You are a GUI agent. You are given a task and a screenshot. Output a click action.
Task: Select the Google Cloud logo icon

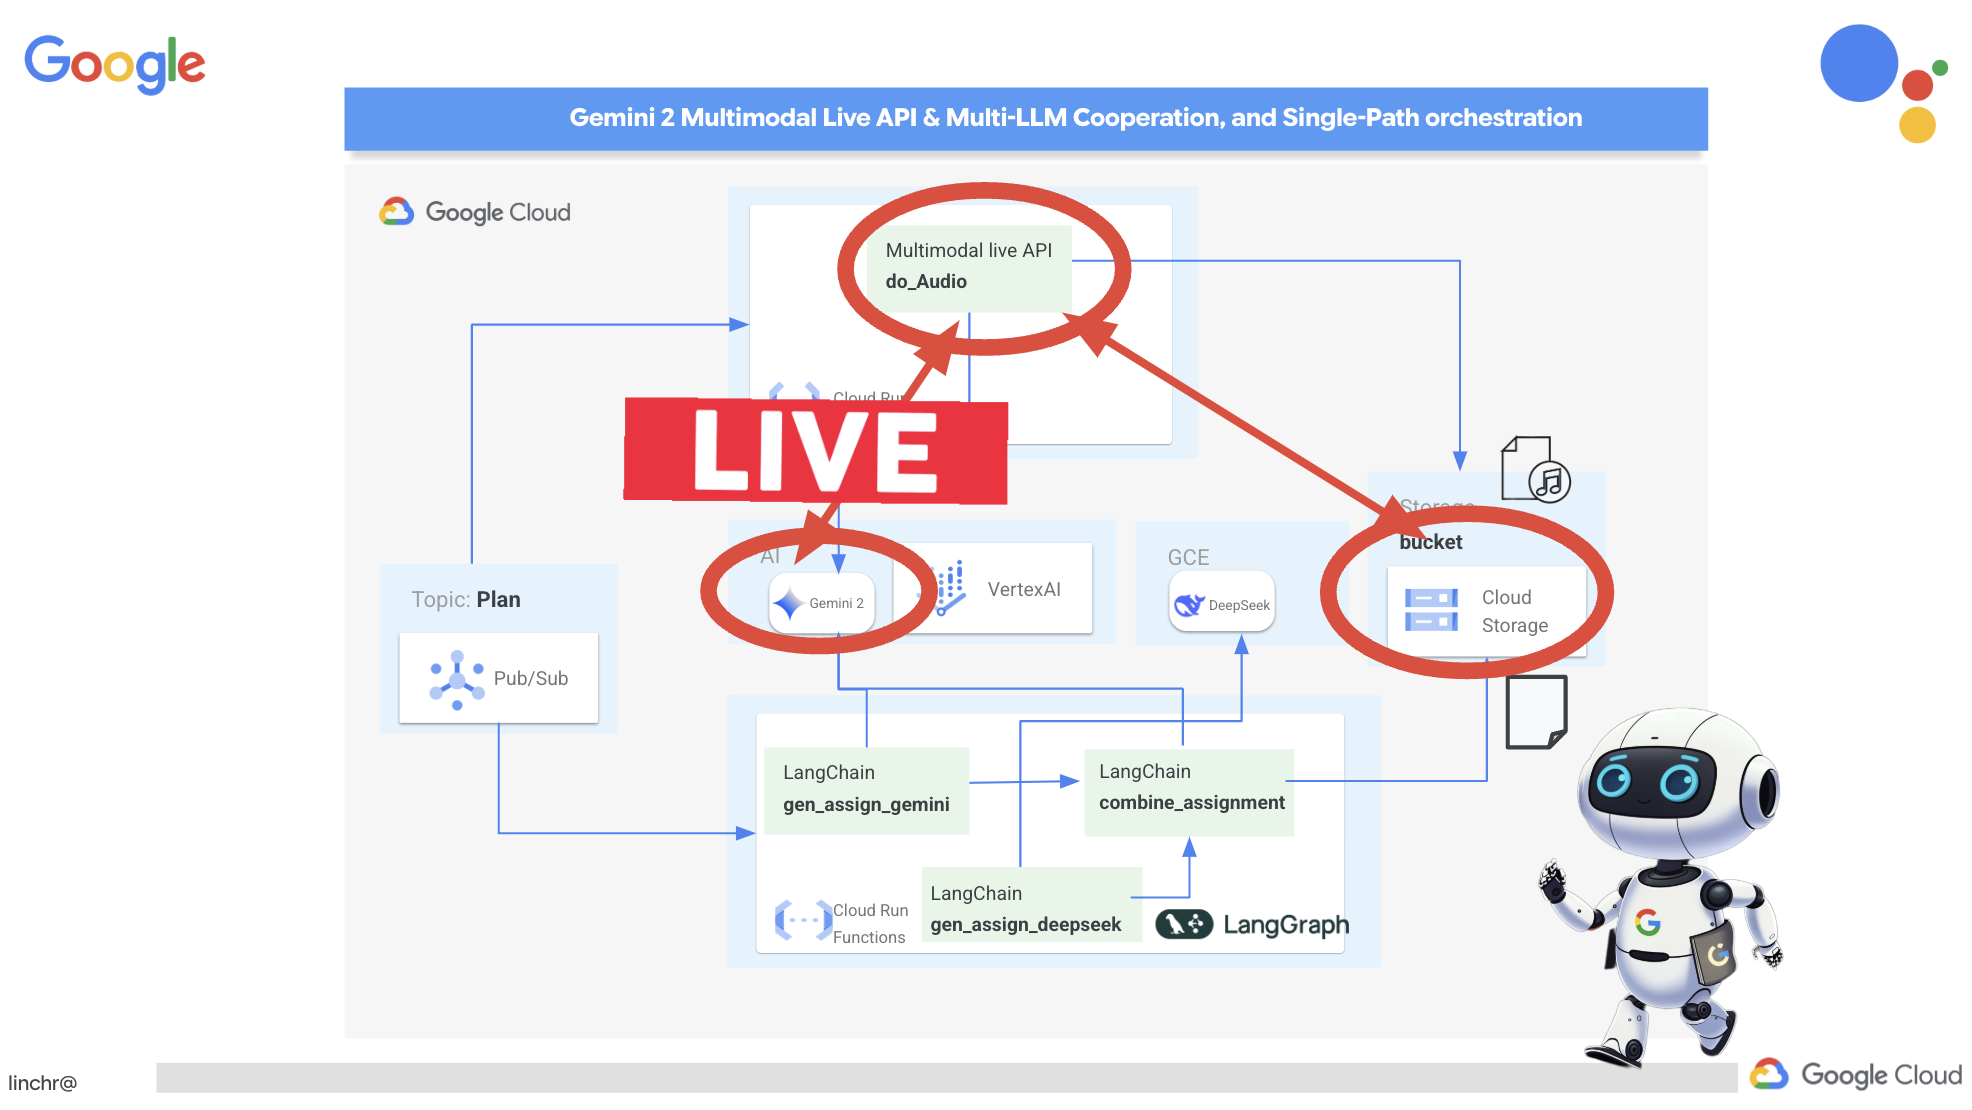[397, 211]
